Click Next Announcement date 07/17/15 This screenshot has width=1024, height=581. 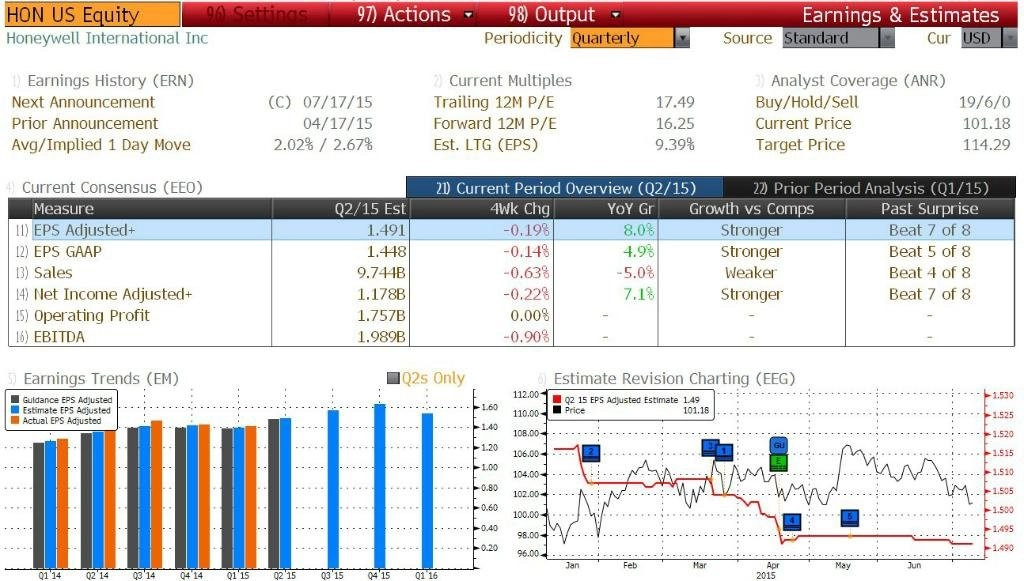pos(338,102)
